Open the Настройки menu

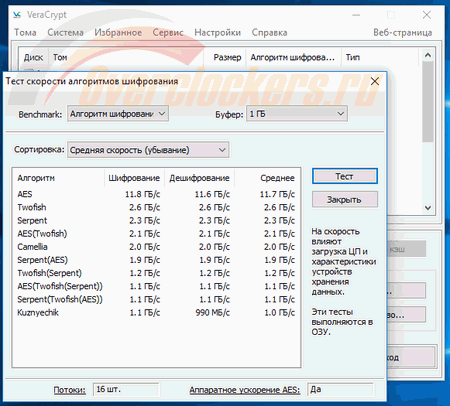217,33
